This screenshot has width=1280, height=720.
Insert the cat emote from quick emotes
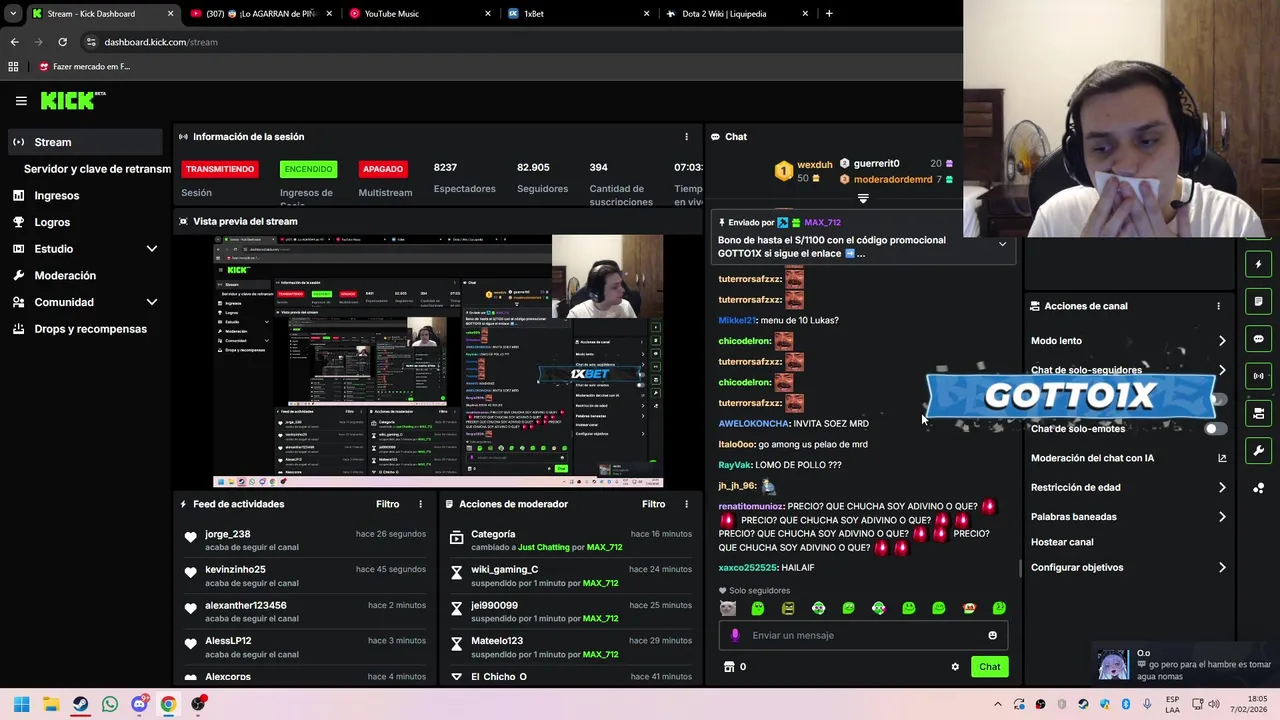[x=728, y=608]
